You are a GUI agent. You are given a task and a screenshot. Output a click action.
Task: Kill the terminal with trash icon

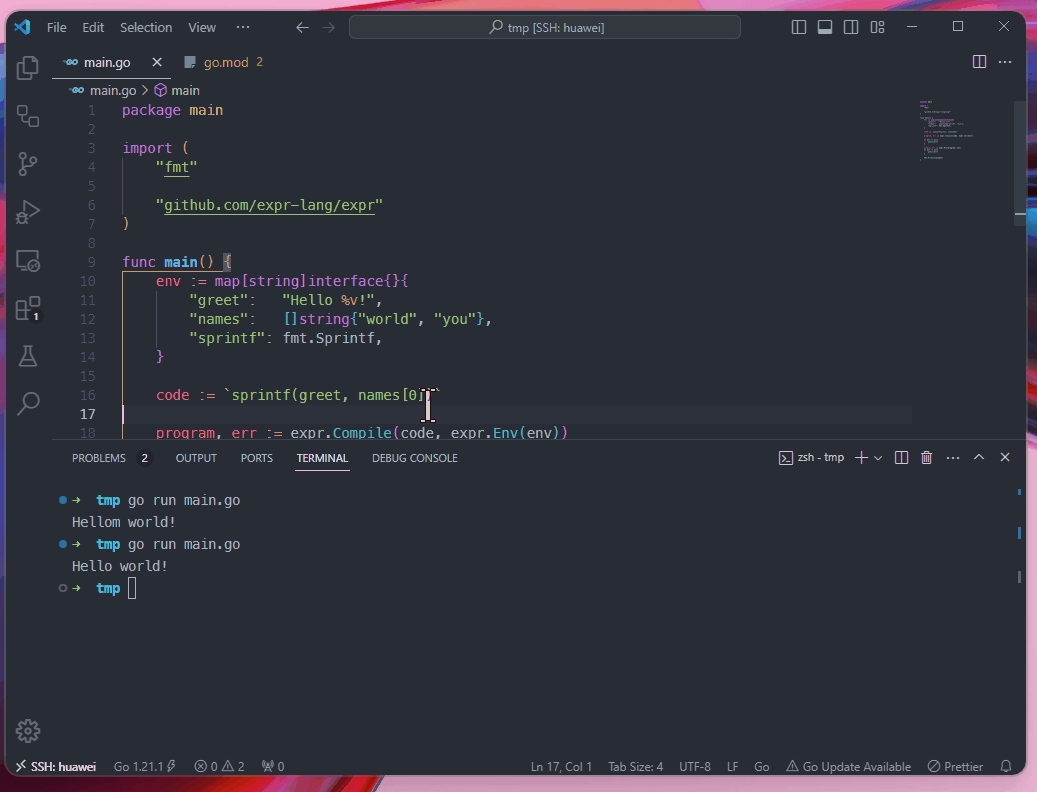click(x=926, y=458)
